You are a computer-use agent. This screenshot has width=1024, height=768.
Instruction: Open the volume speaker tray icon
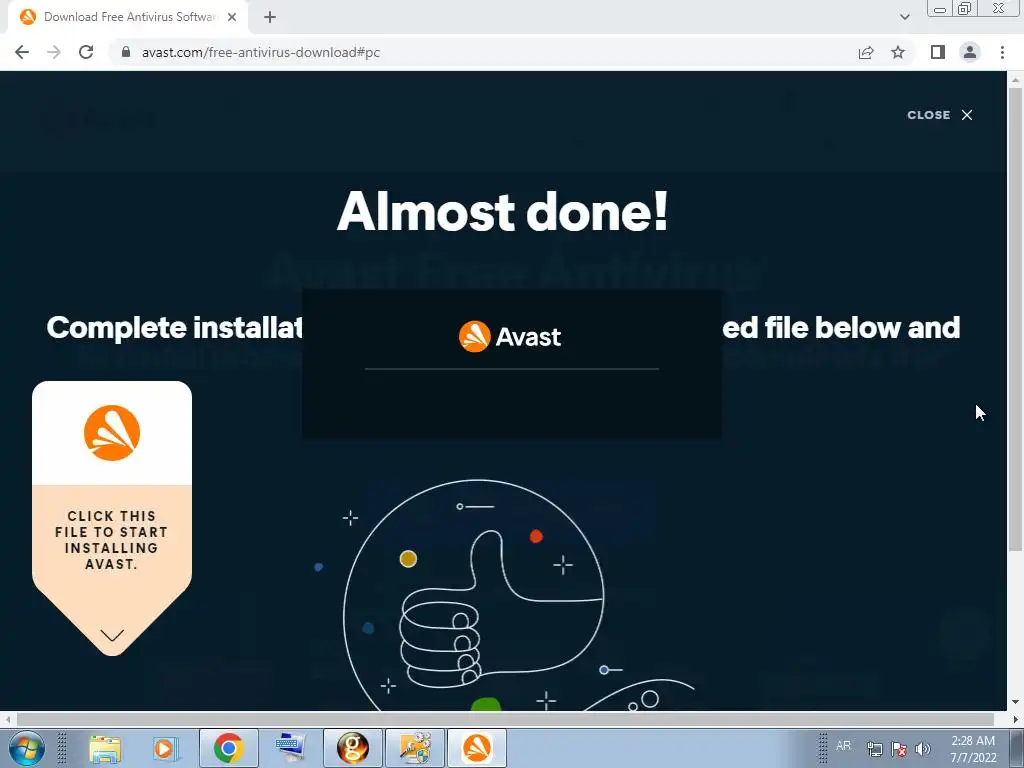(923, 749)
